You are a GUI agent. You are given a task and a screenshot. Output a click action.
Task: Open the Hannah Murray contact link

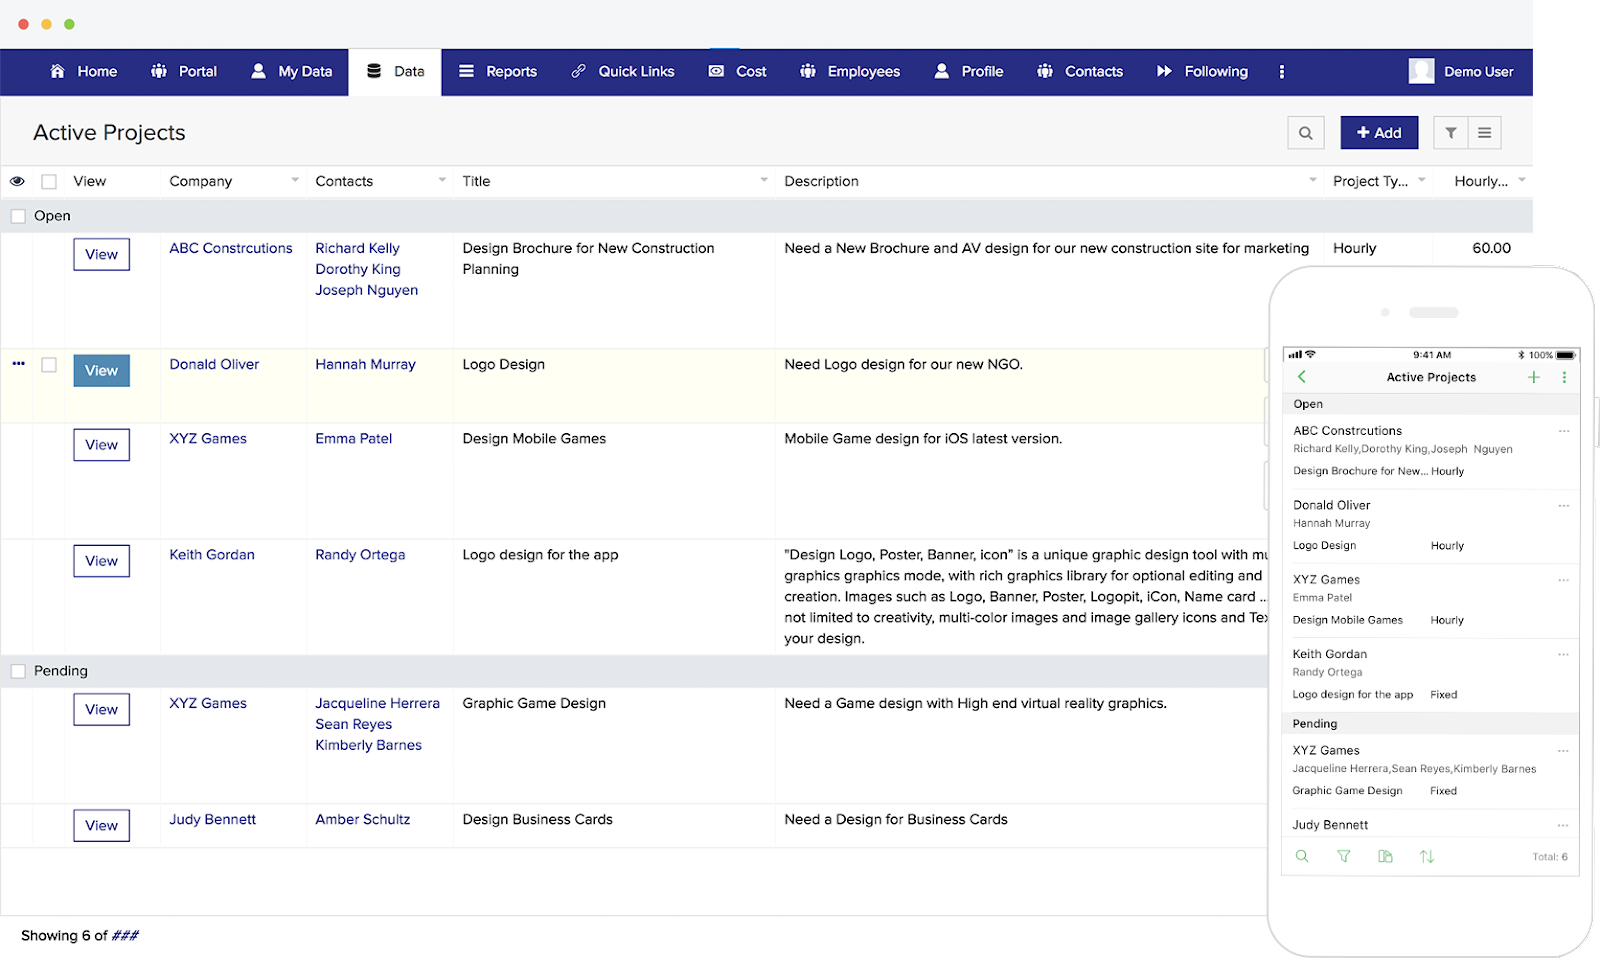tap(365, 364)
